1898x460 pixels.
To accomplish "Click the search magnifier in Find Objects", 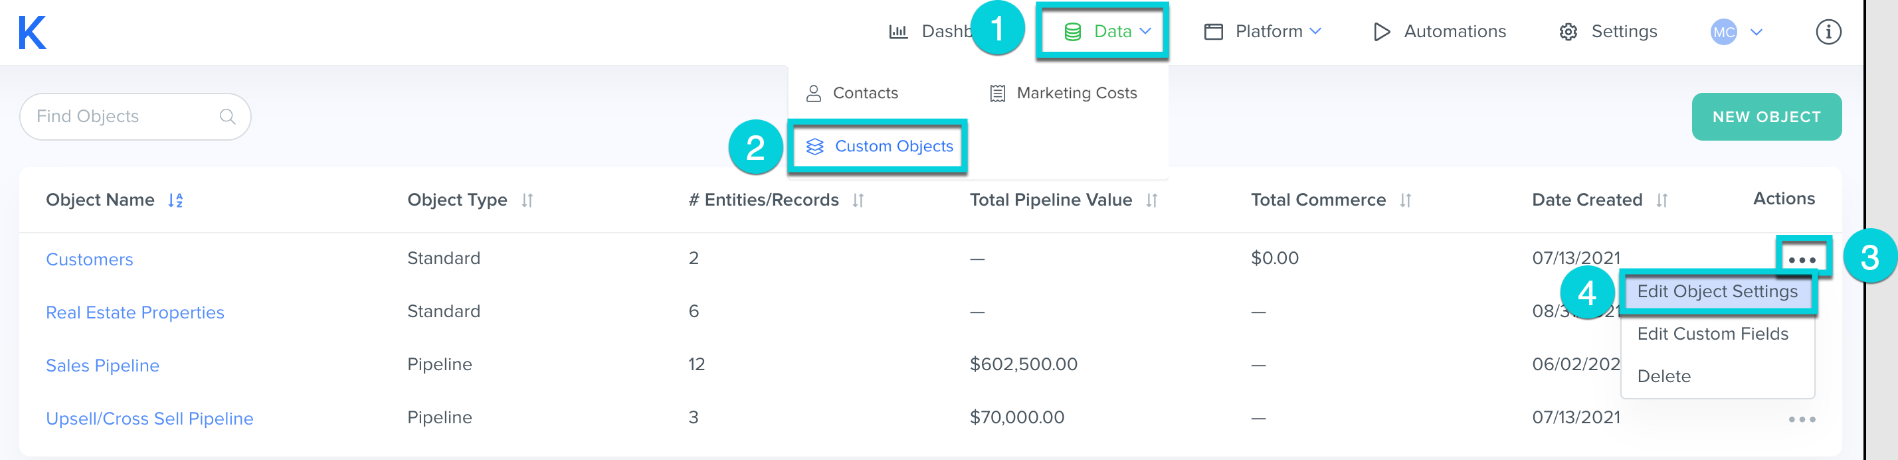I will tap(228, 117).
